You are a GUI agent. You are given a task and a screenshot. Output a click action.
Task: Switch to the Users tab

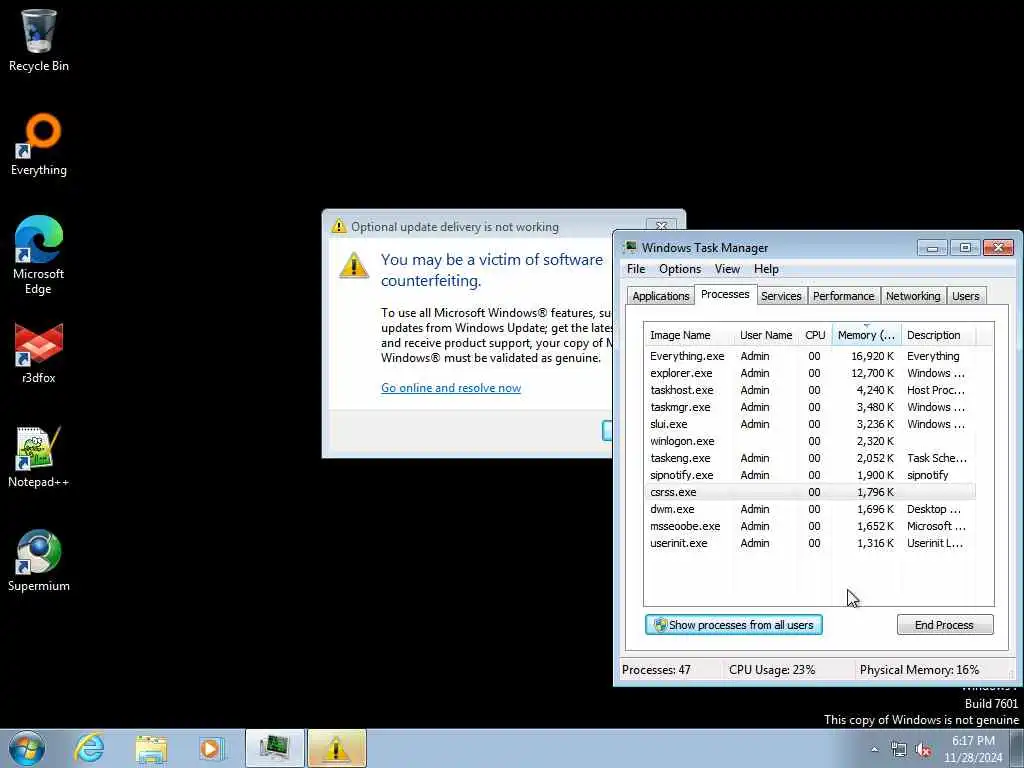tap(965, 296)
